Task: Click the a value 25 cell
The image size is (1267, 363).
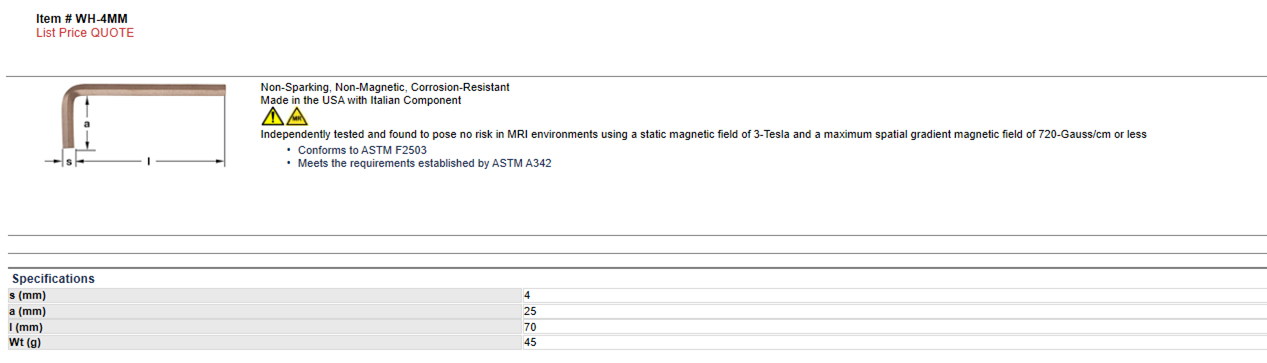Action: pyautogui.click(x=894, y=311)
